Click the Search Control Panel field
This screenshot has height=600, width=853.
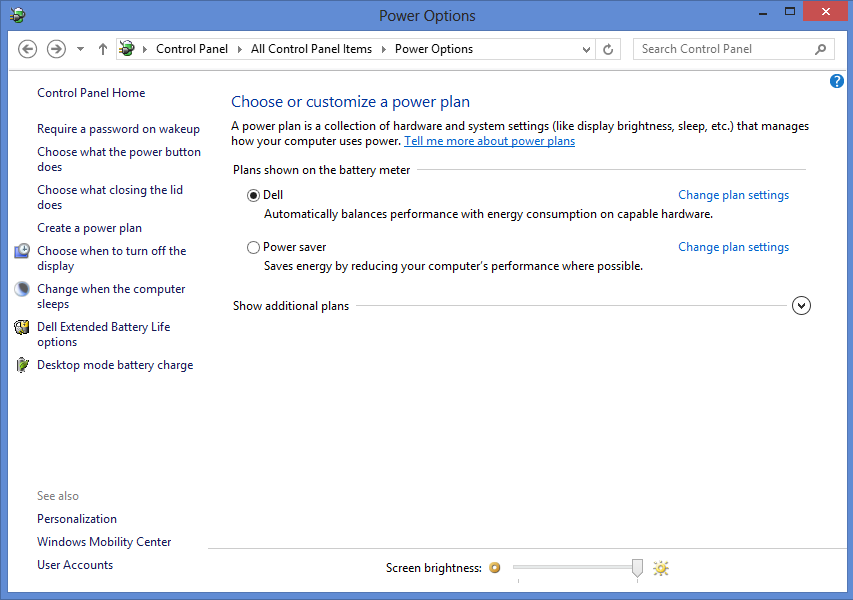733,49
